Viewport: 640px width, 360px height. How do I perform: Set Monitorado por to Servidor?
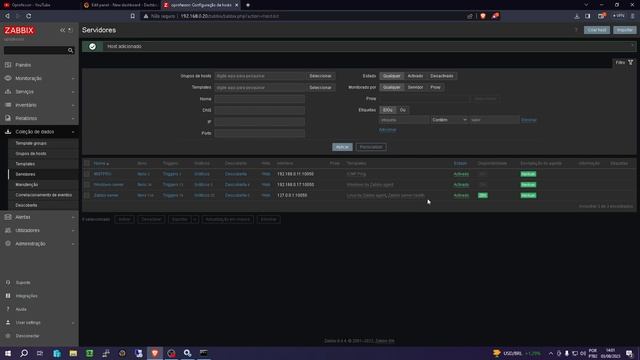click(415, 87)
